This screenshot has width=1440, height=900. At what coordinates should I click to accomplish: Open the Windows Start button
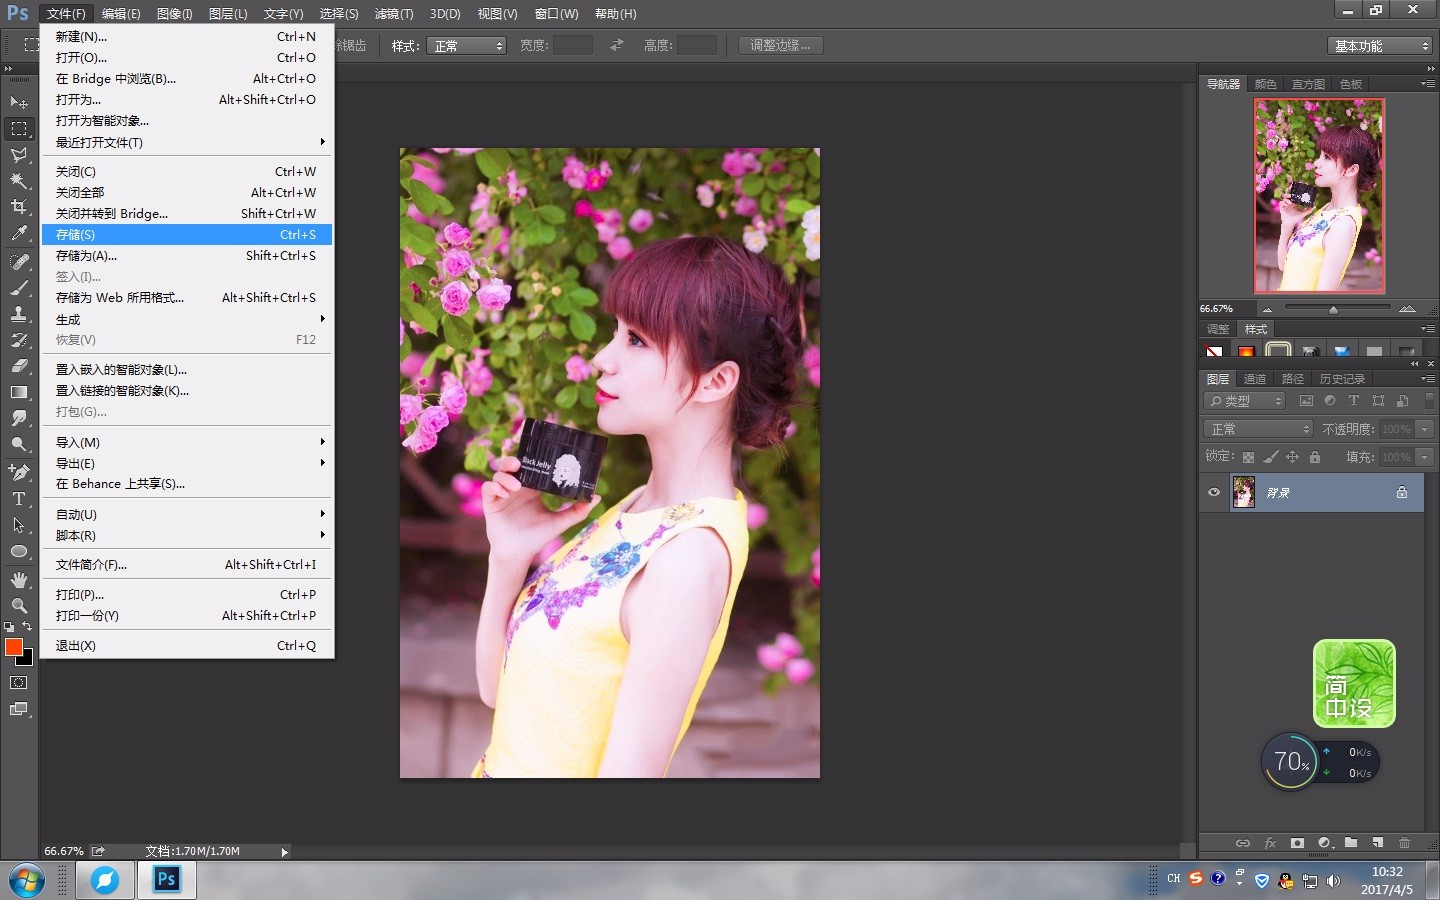pos(27,881)
